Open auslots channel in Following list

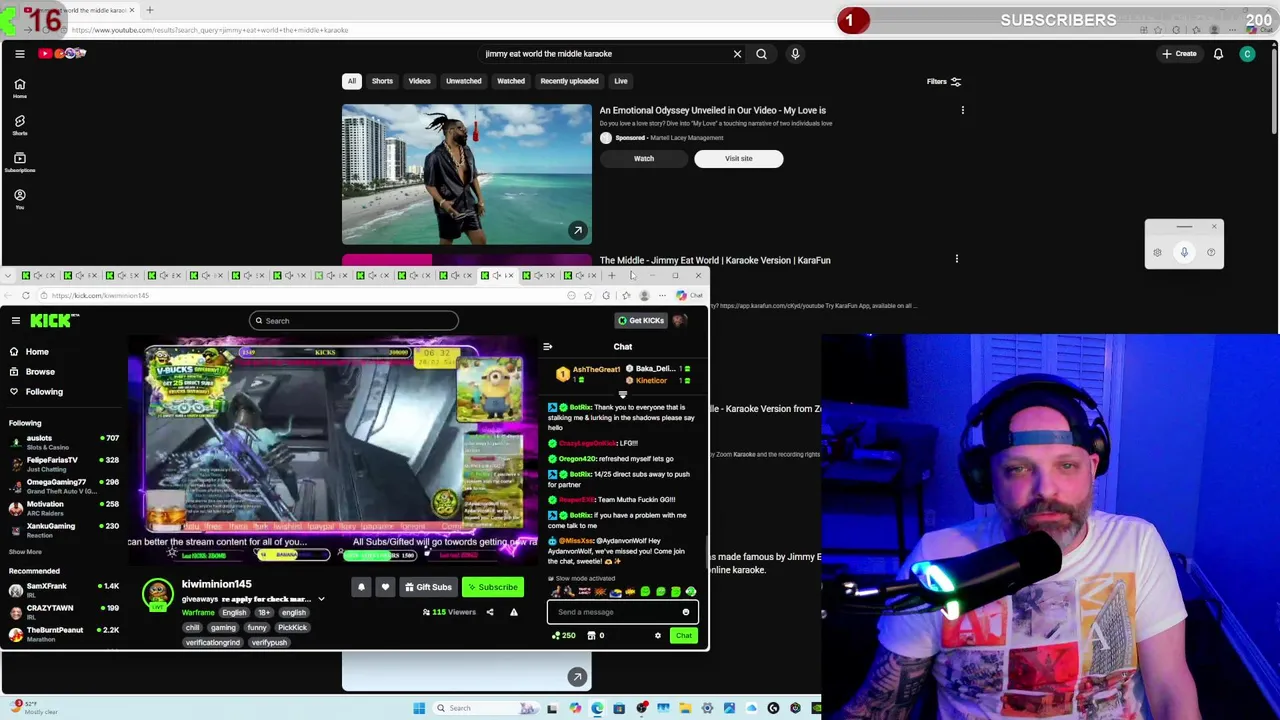[64, 442]
